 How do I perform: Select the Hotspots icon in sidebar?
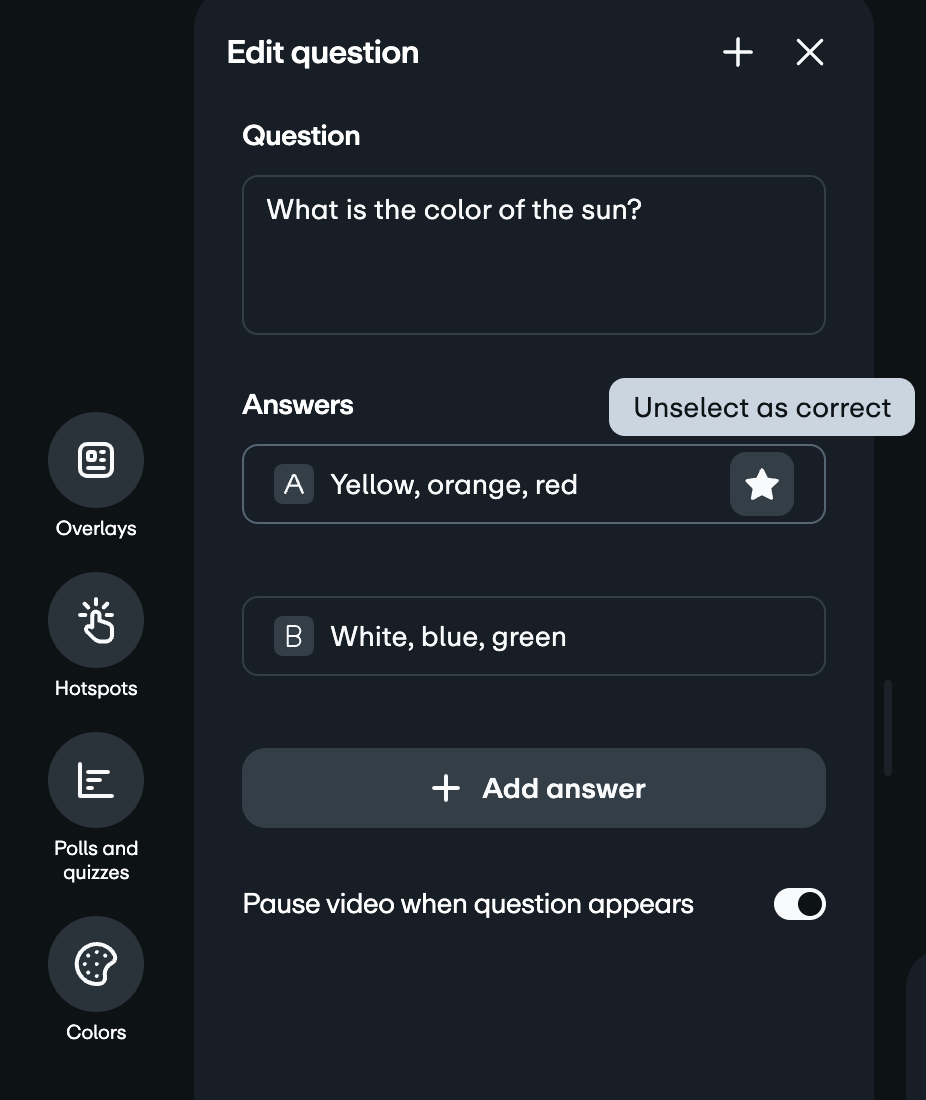click(96, 620)
